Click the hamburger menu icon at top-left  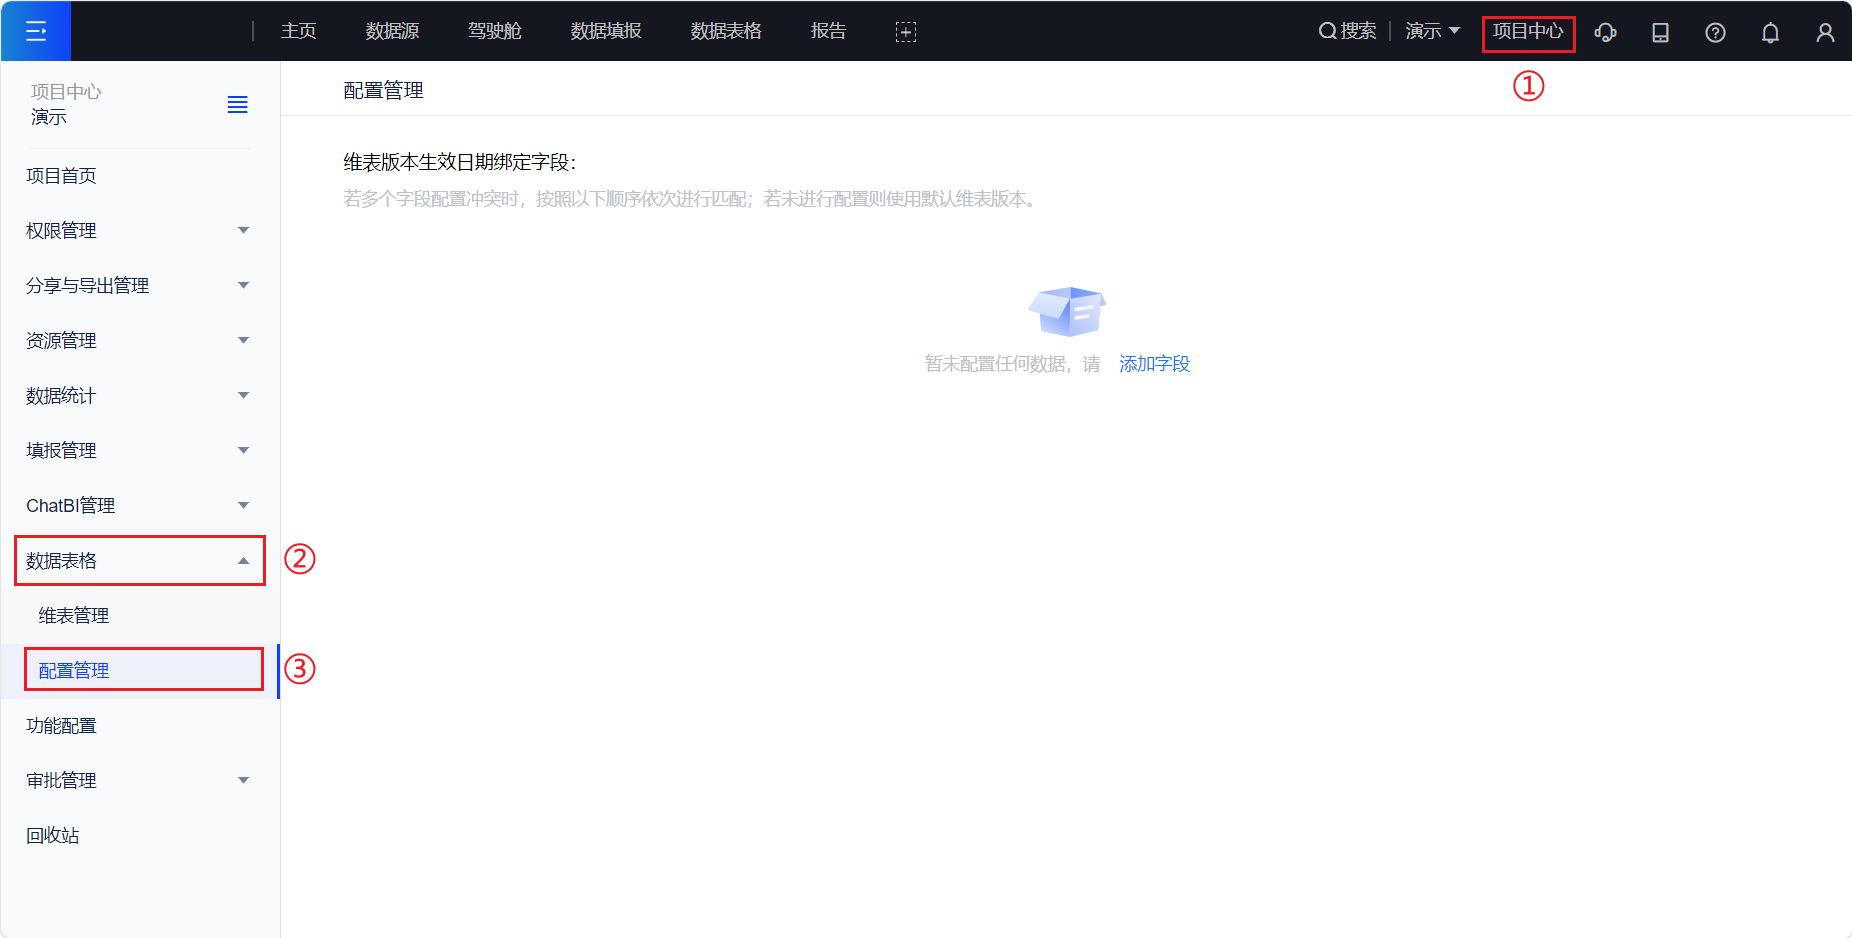(36, 31)
